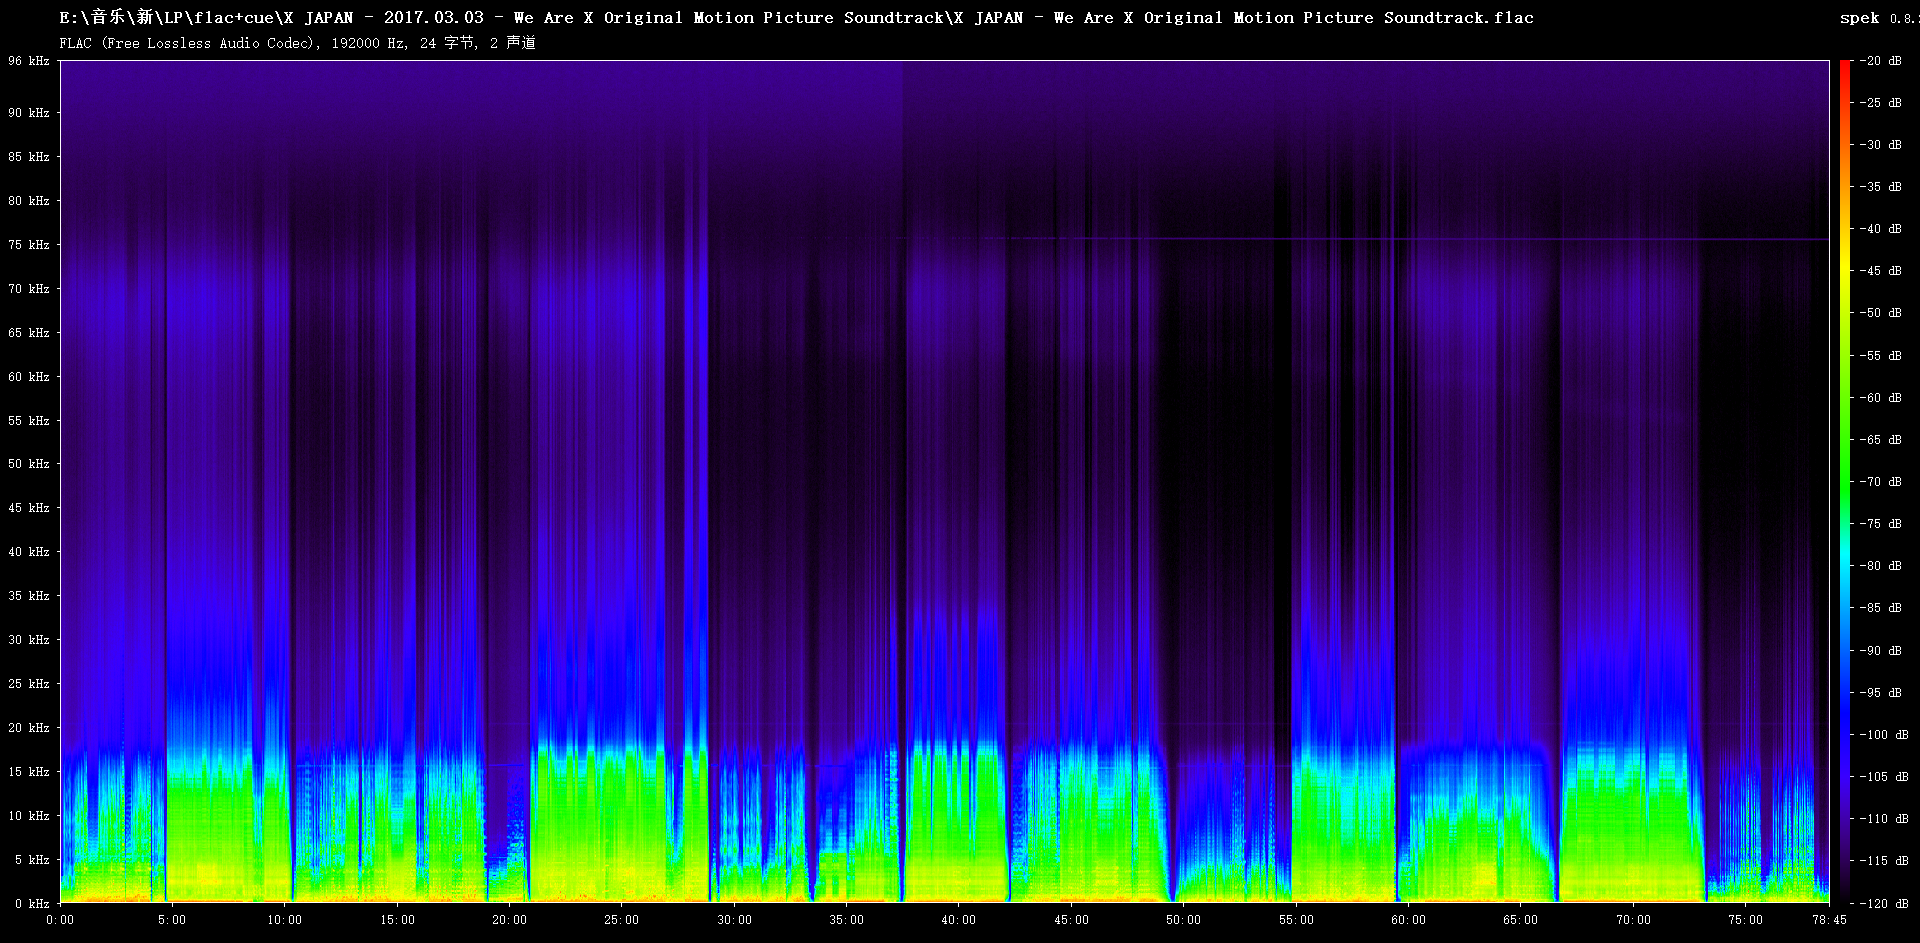Click the file path title text

(796, 18)
